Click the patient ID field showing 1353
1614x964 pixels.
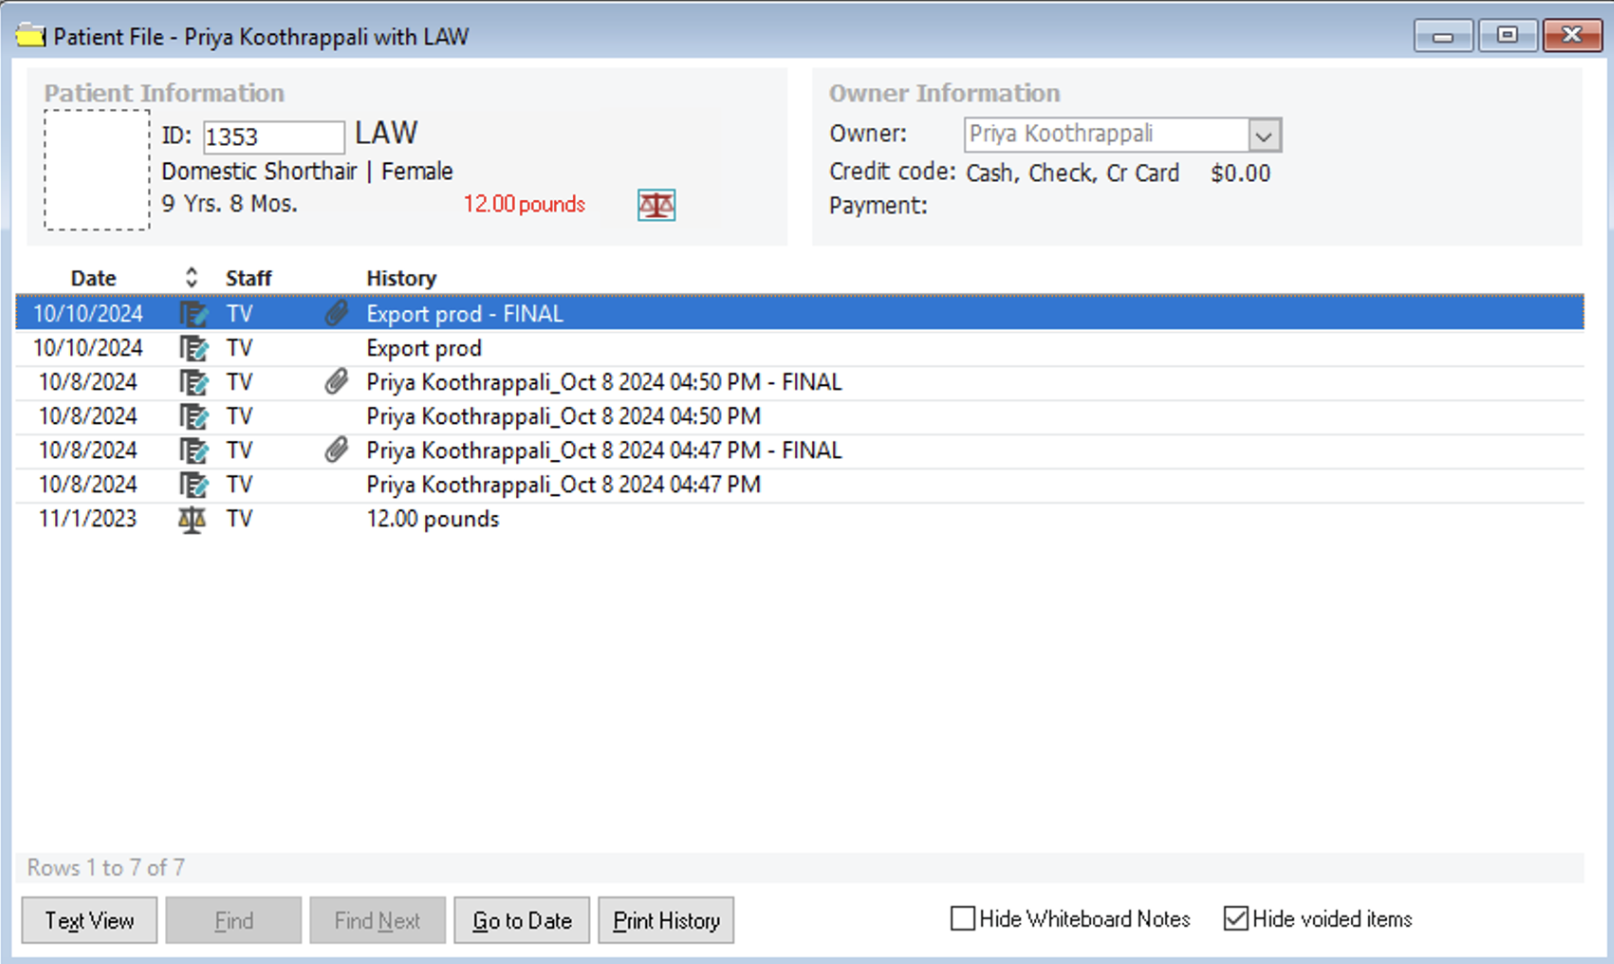(272, 137)
